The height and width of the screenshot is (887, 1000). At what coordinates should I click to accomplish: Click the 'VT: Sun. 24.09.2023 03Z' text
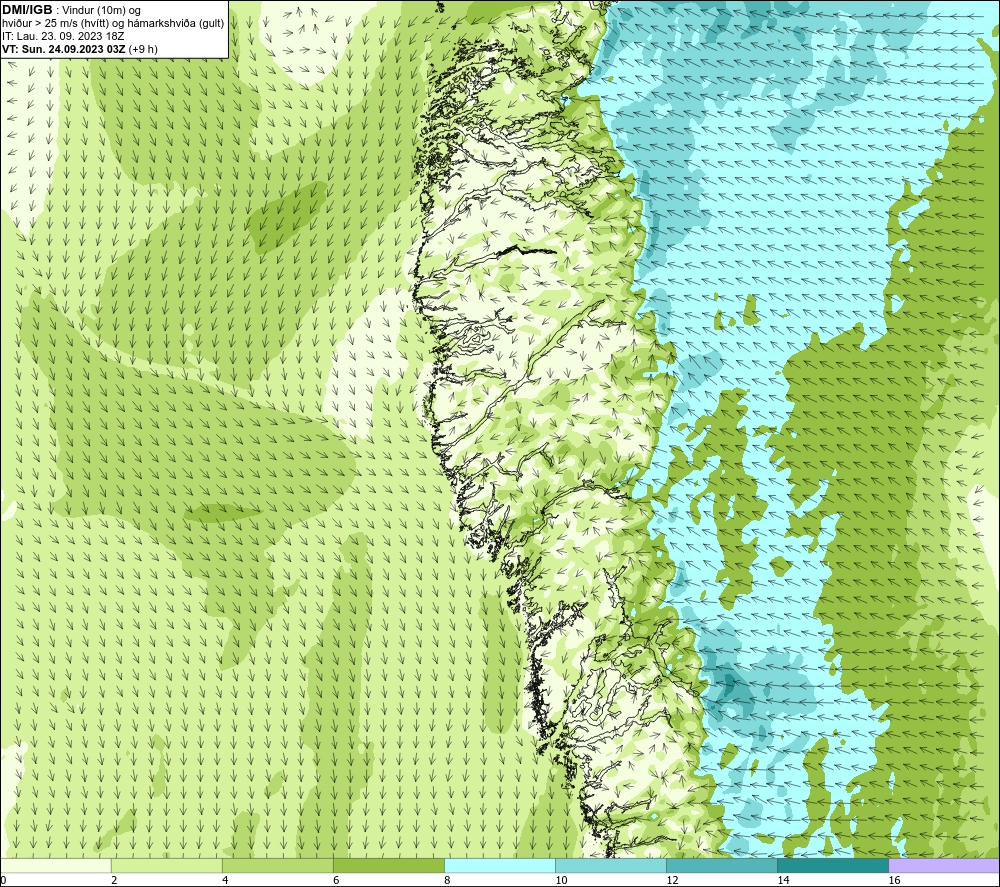tap(64, 49)
